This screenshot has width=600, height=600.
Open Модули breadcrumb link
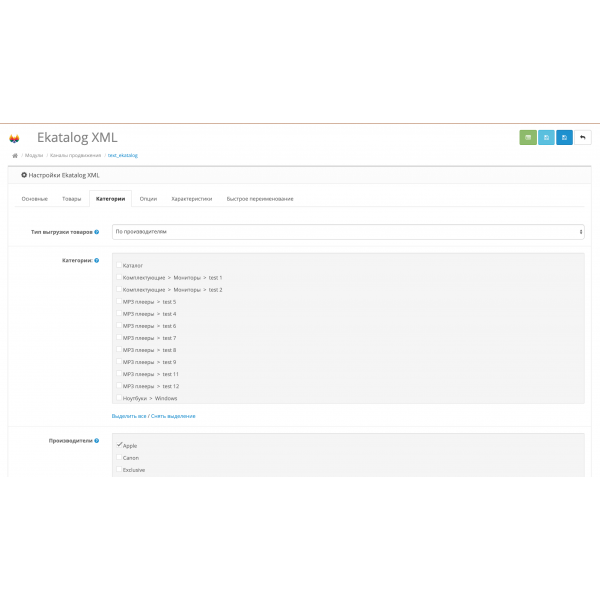[34, 155]
